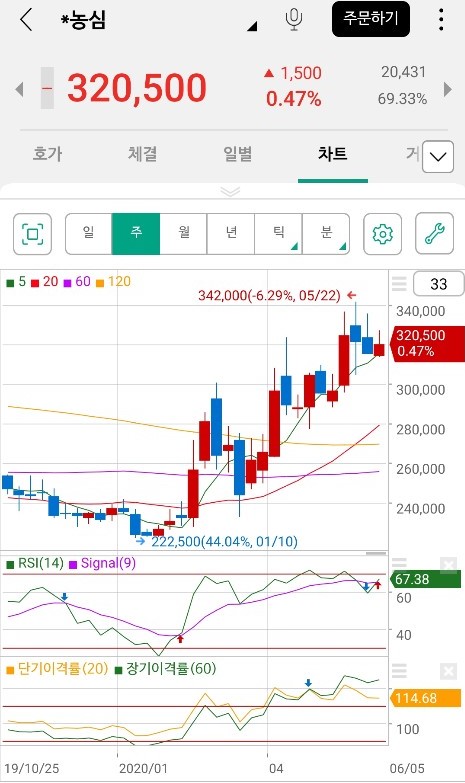Tap the volume figure 20,431

(404, 72)
